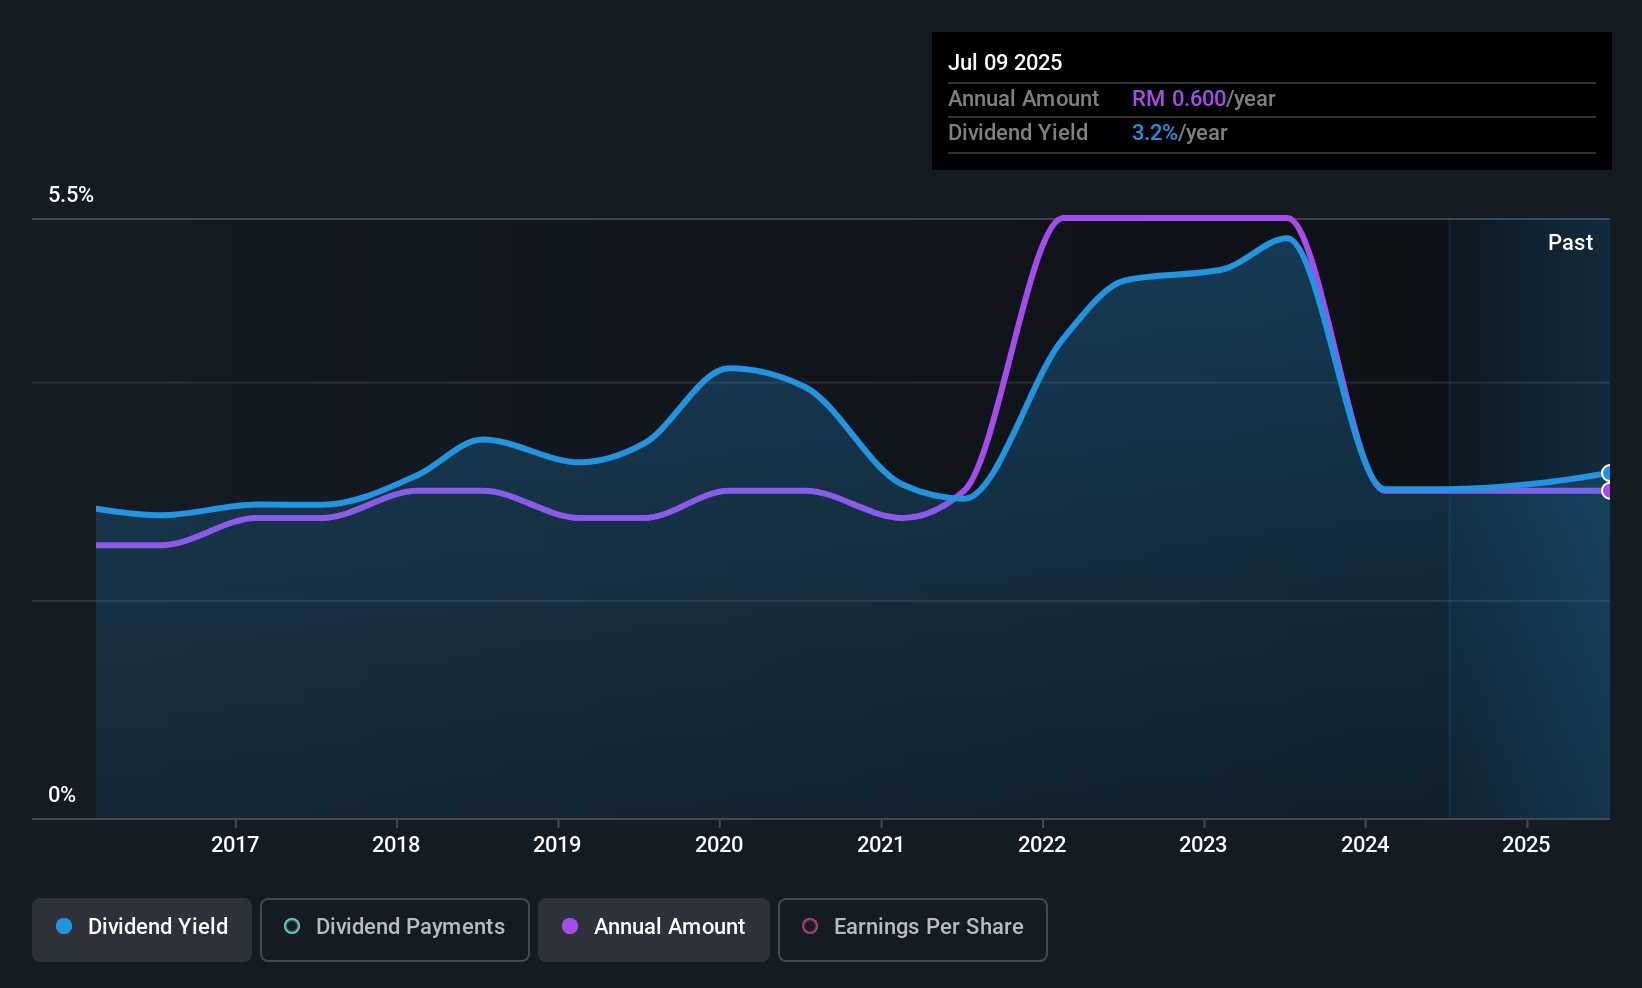Click the 0% y-axis label

[62, 795]
